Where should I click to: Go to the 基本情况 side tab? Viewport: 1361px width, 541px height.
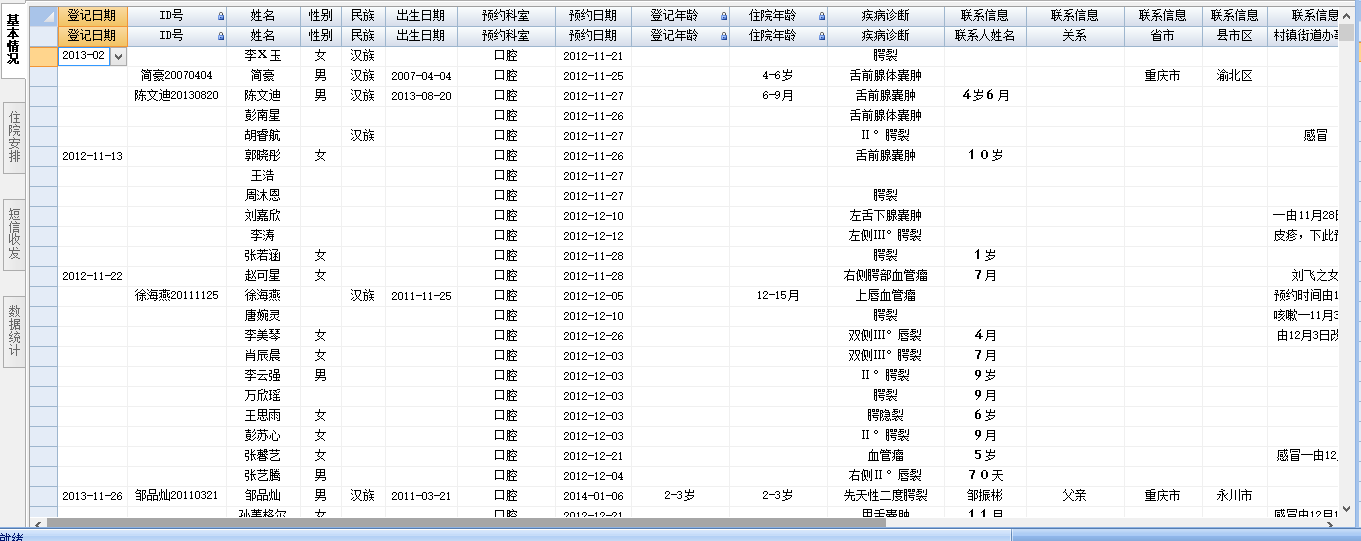14,40
